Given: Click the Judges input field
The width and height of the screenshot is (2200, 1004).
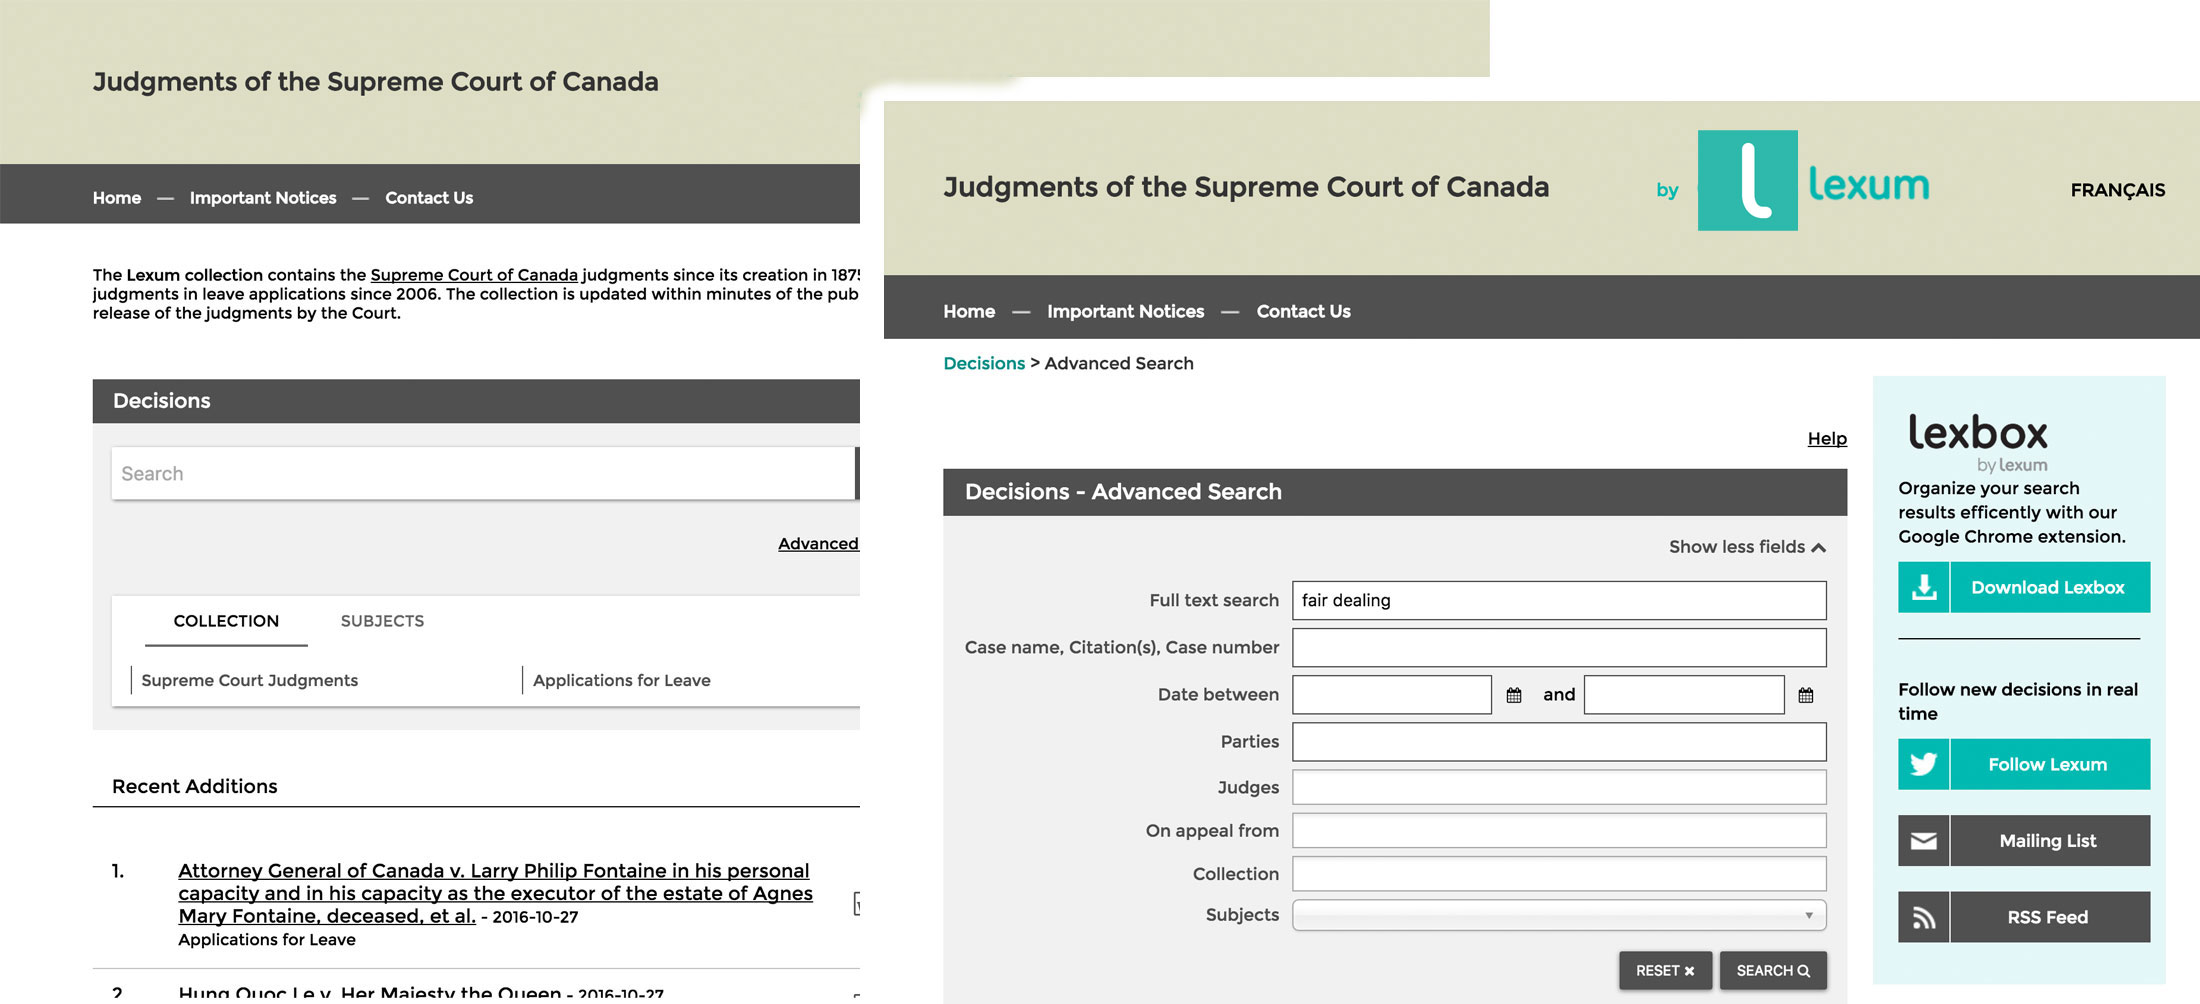Looking at the screenshot, I should 1558,788.
